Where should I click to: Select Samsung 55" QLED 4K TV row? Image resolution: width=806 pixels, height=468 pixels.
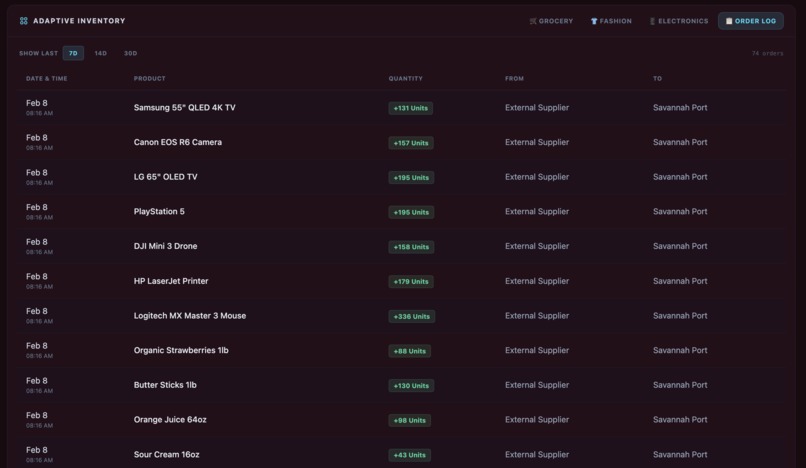401,107
